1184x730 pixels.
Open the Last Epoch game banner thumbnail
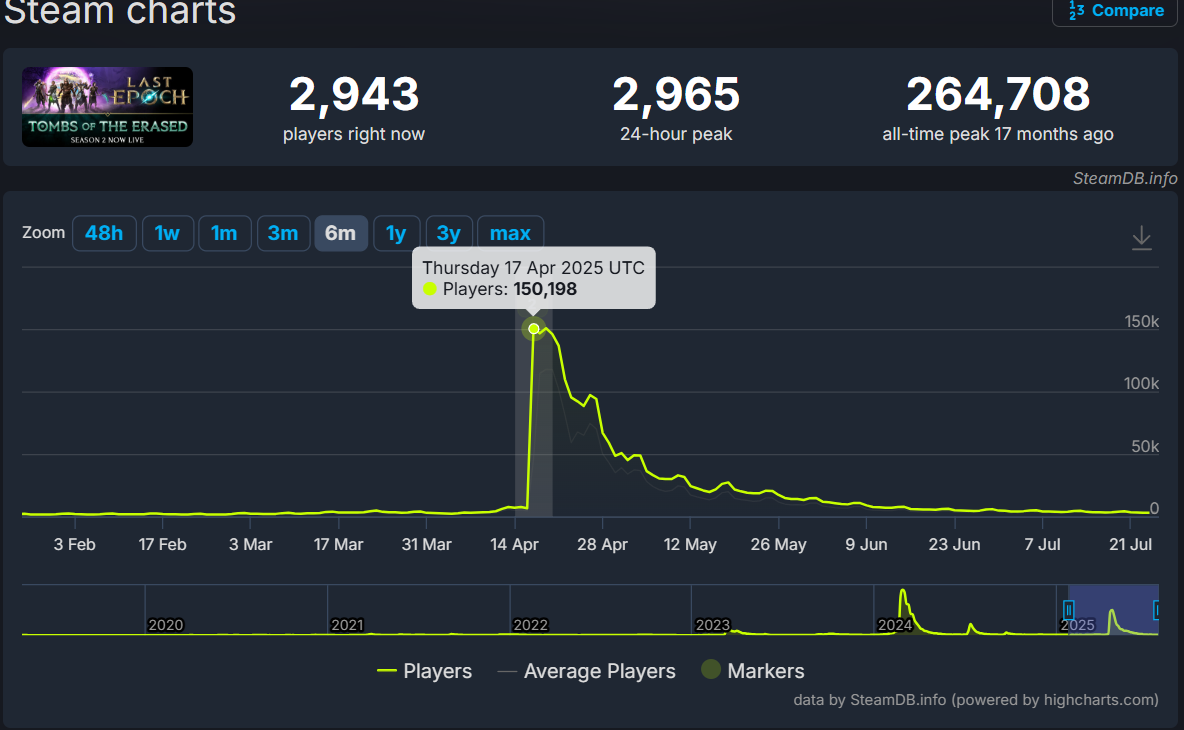(x=107, y=106)
